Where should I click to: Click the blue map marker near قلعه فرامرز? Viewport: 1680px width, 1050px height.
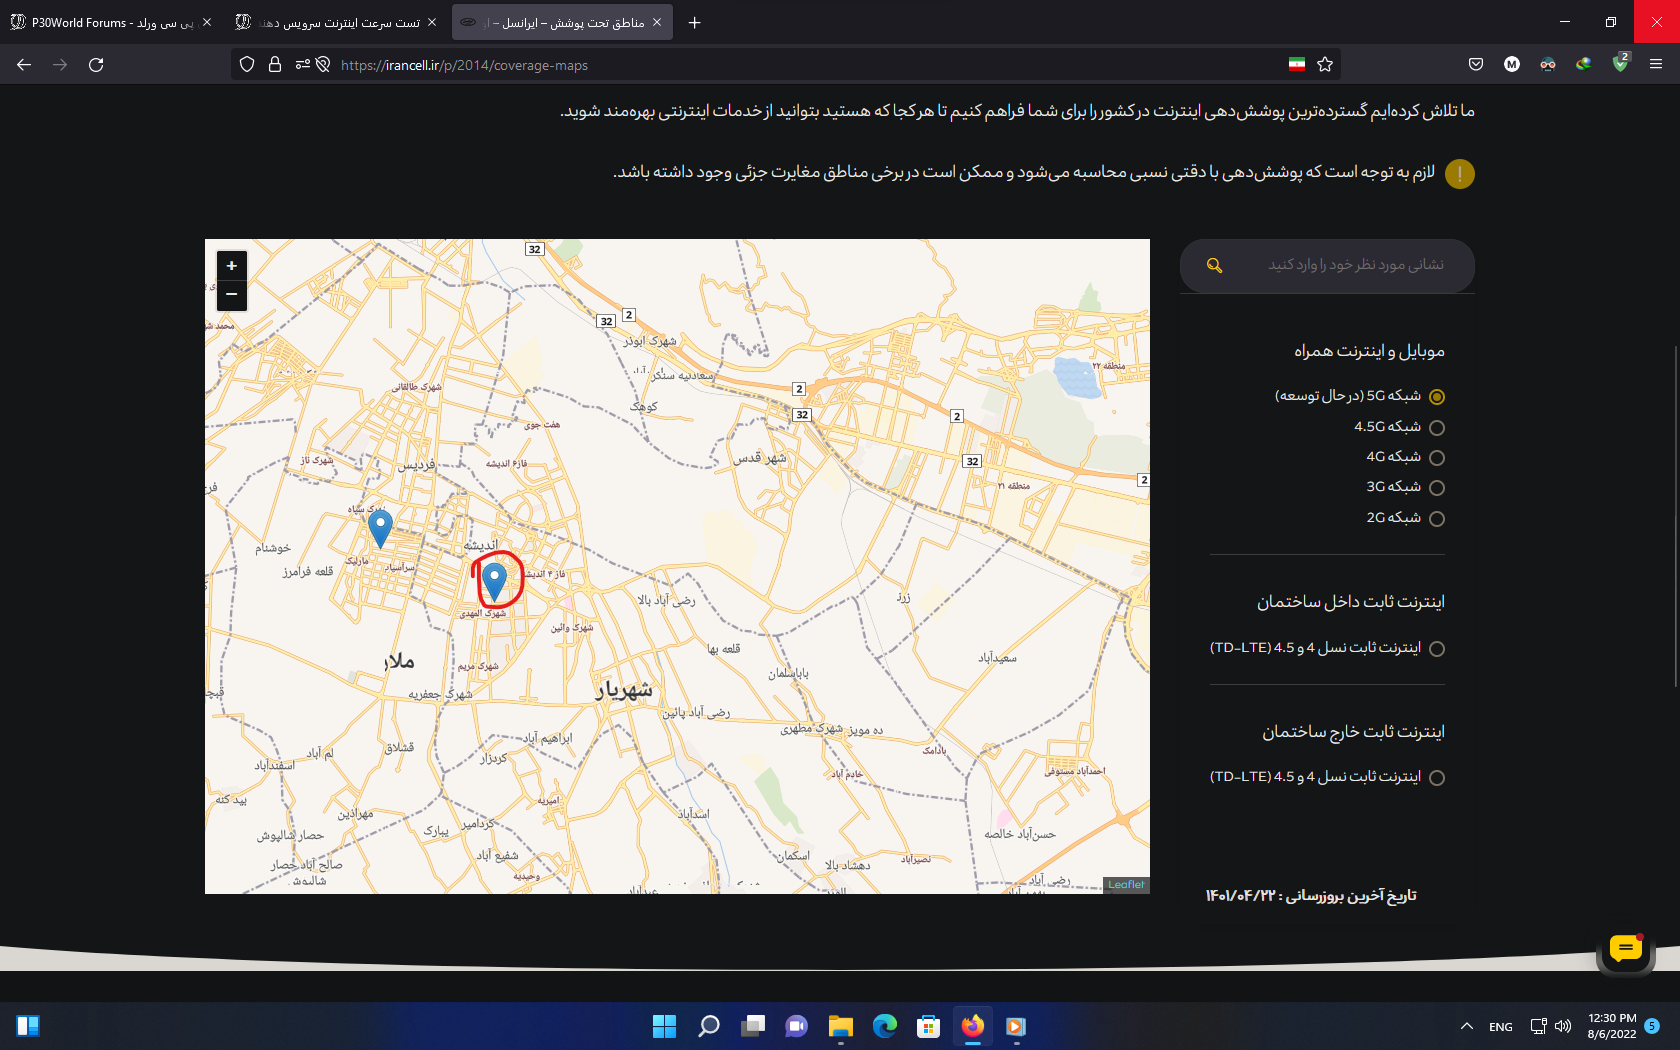380,528
